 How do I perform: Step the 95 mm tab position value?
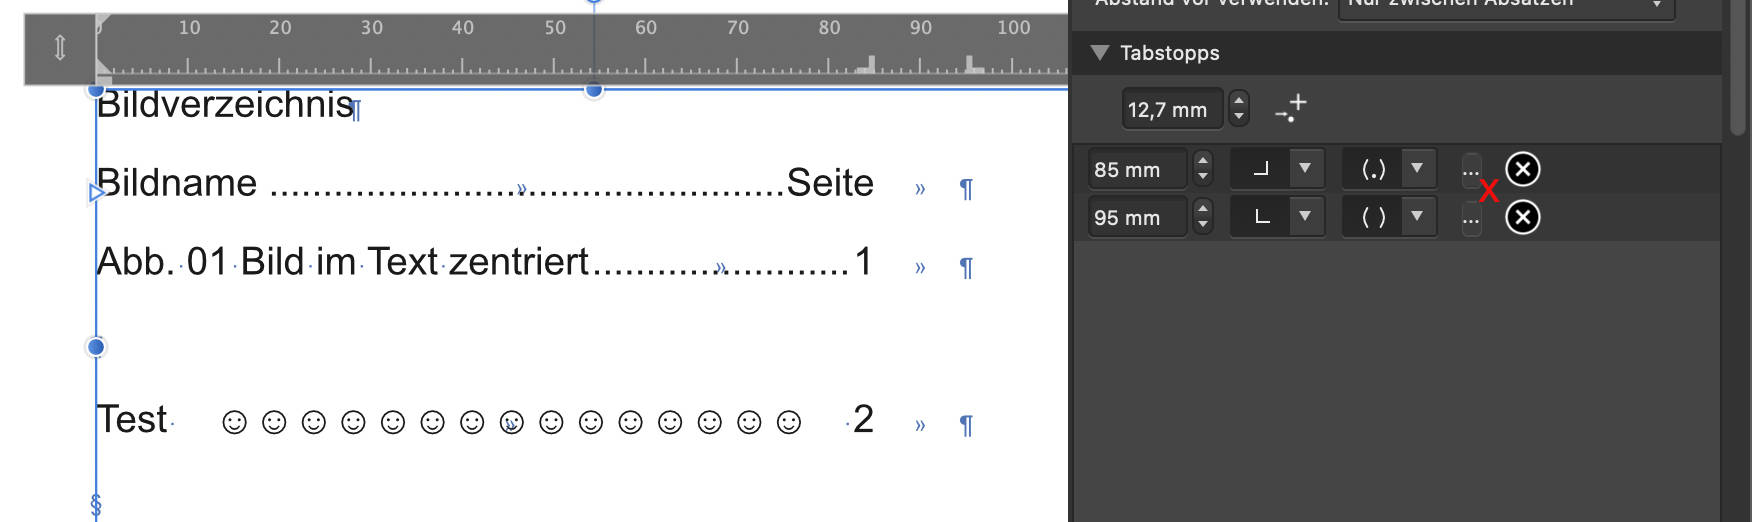tap(1203, 217)
